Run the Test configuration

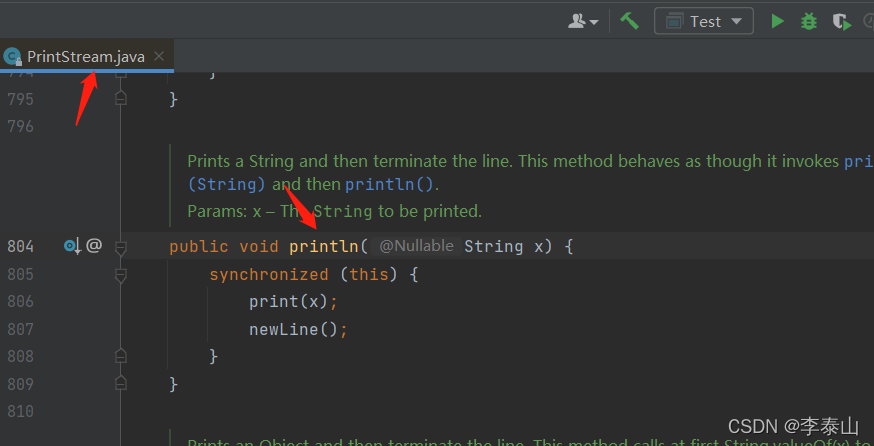(777, 21)
